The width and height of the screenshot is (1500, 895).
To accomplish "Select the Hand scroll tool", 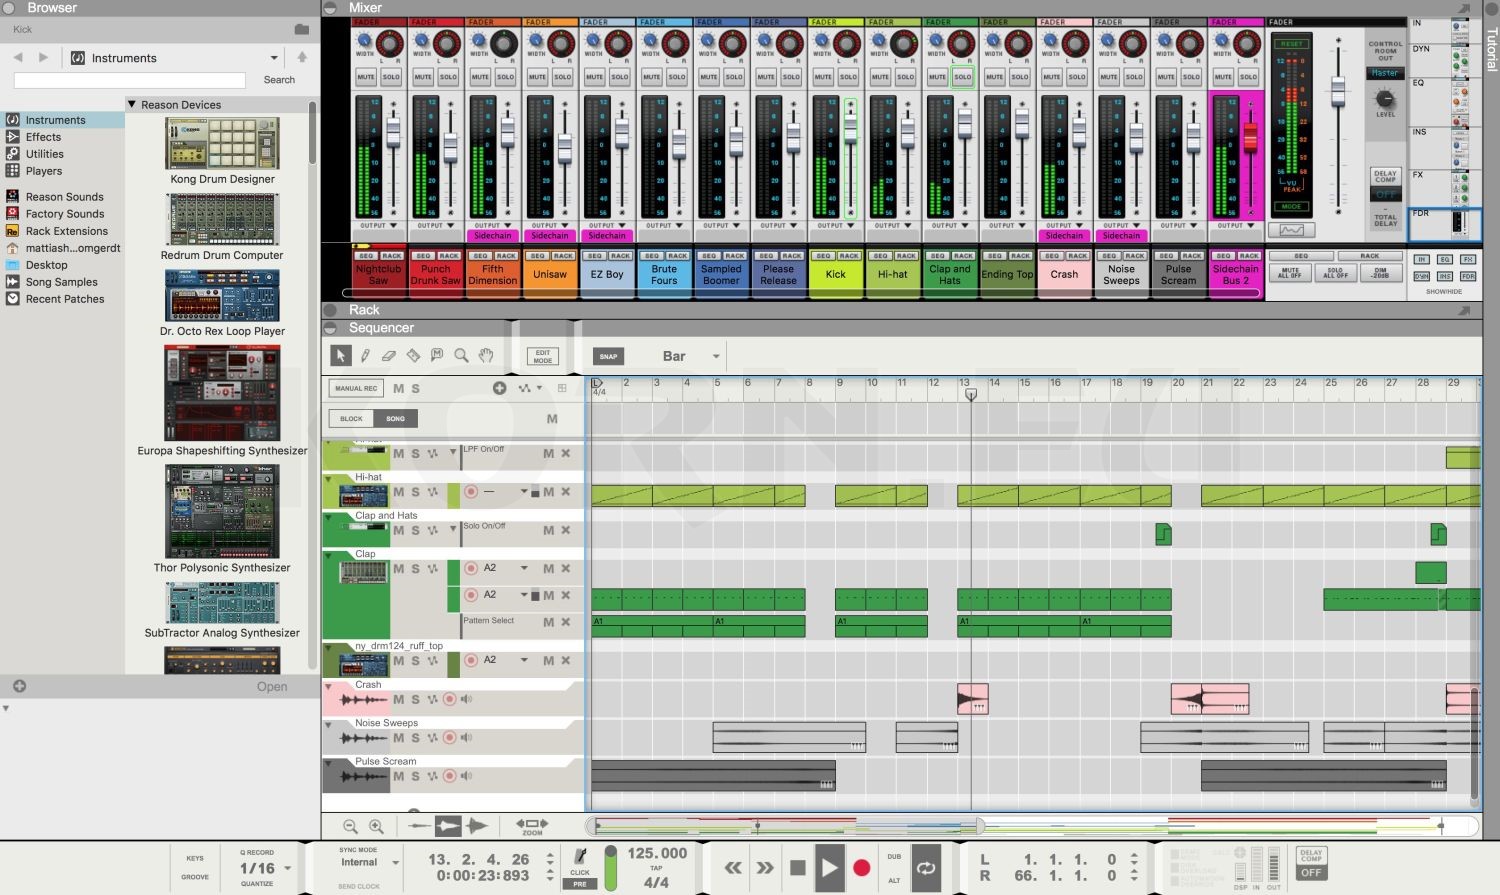I will pyautogui.click(x=485, y=355).
